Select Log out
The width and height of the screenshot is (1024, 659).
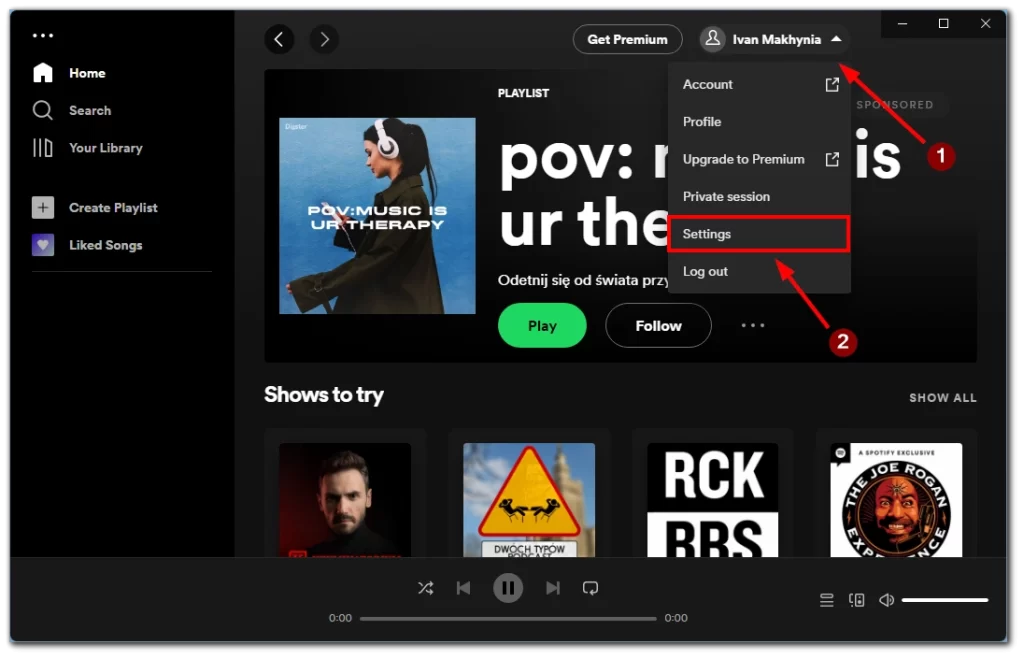coord(760,271)
